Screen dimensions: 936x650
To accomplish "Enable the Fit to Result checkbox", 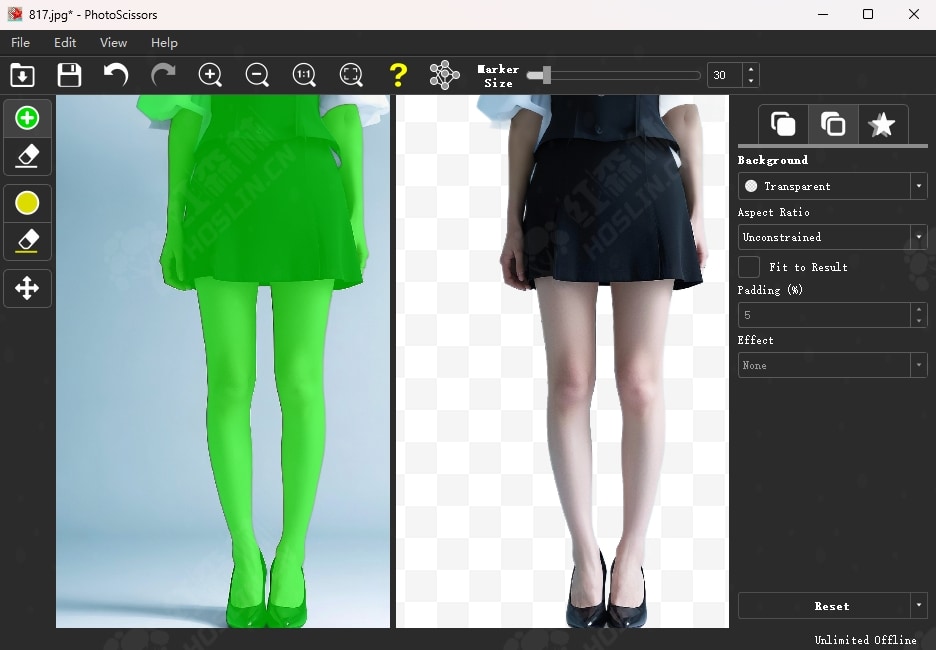I will point(749,267).
